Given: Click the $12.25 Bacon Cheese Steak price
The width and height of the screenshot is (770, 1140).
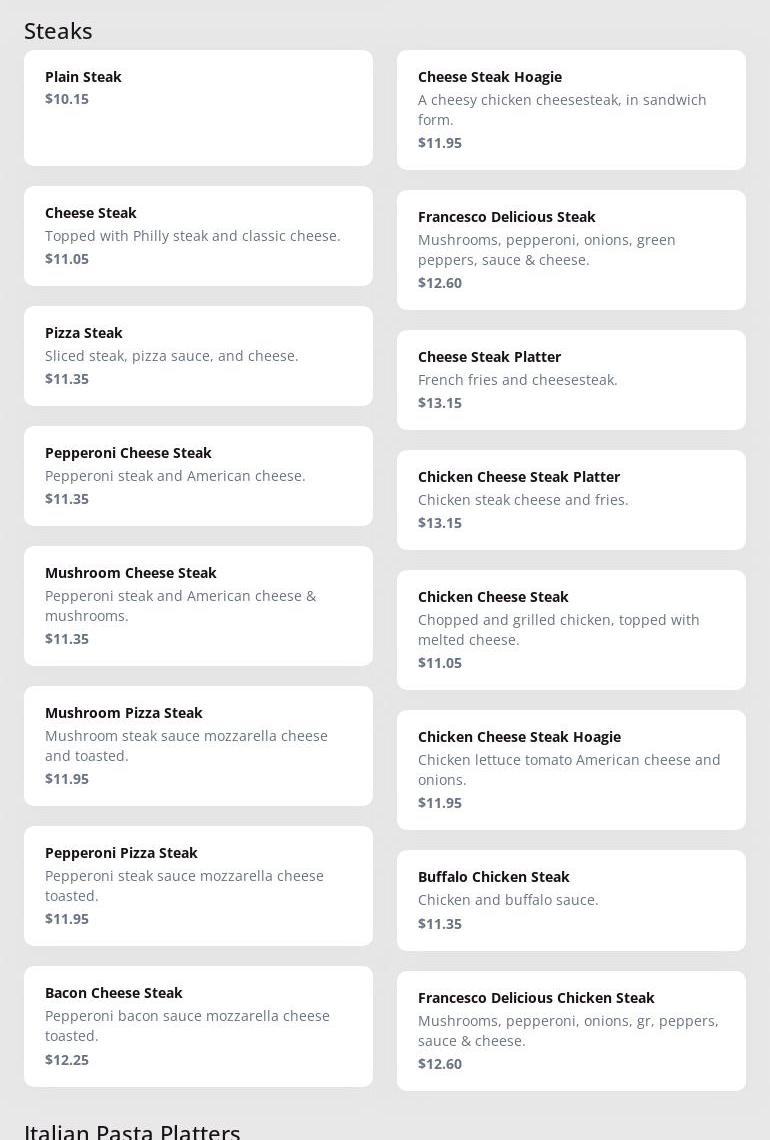Looking at the screenshot, I should pos(67,1060).
